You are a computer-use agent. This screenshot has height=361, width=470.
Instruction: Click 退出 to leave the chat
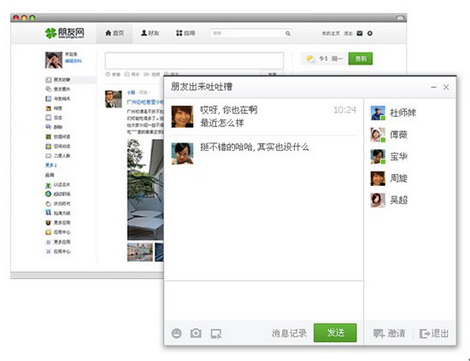tap(434, 333)
